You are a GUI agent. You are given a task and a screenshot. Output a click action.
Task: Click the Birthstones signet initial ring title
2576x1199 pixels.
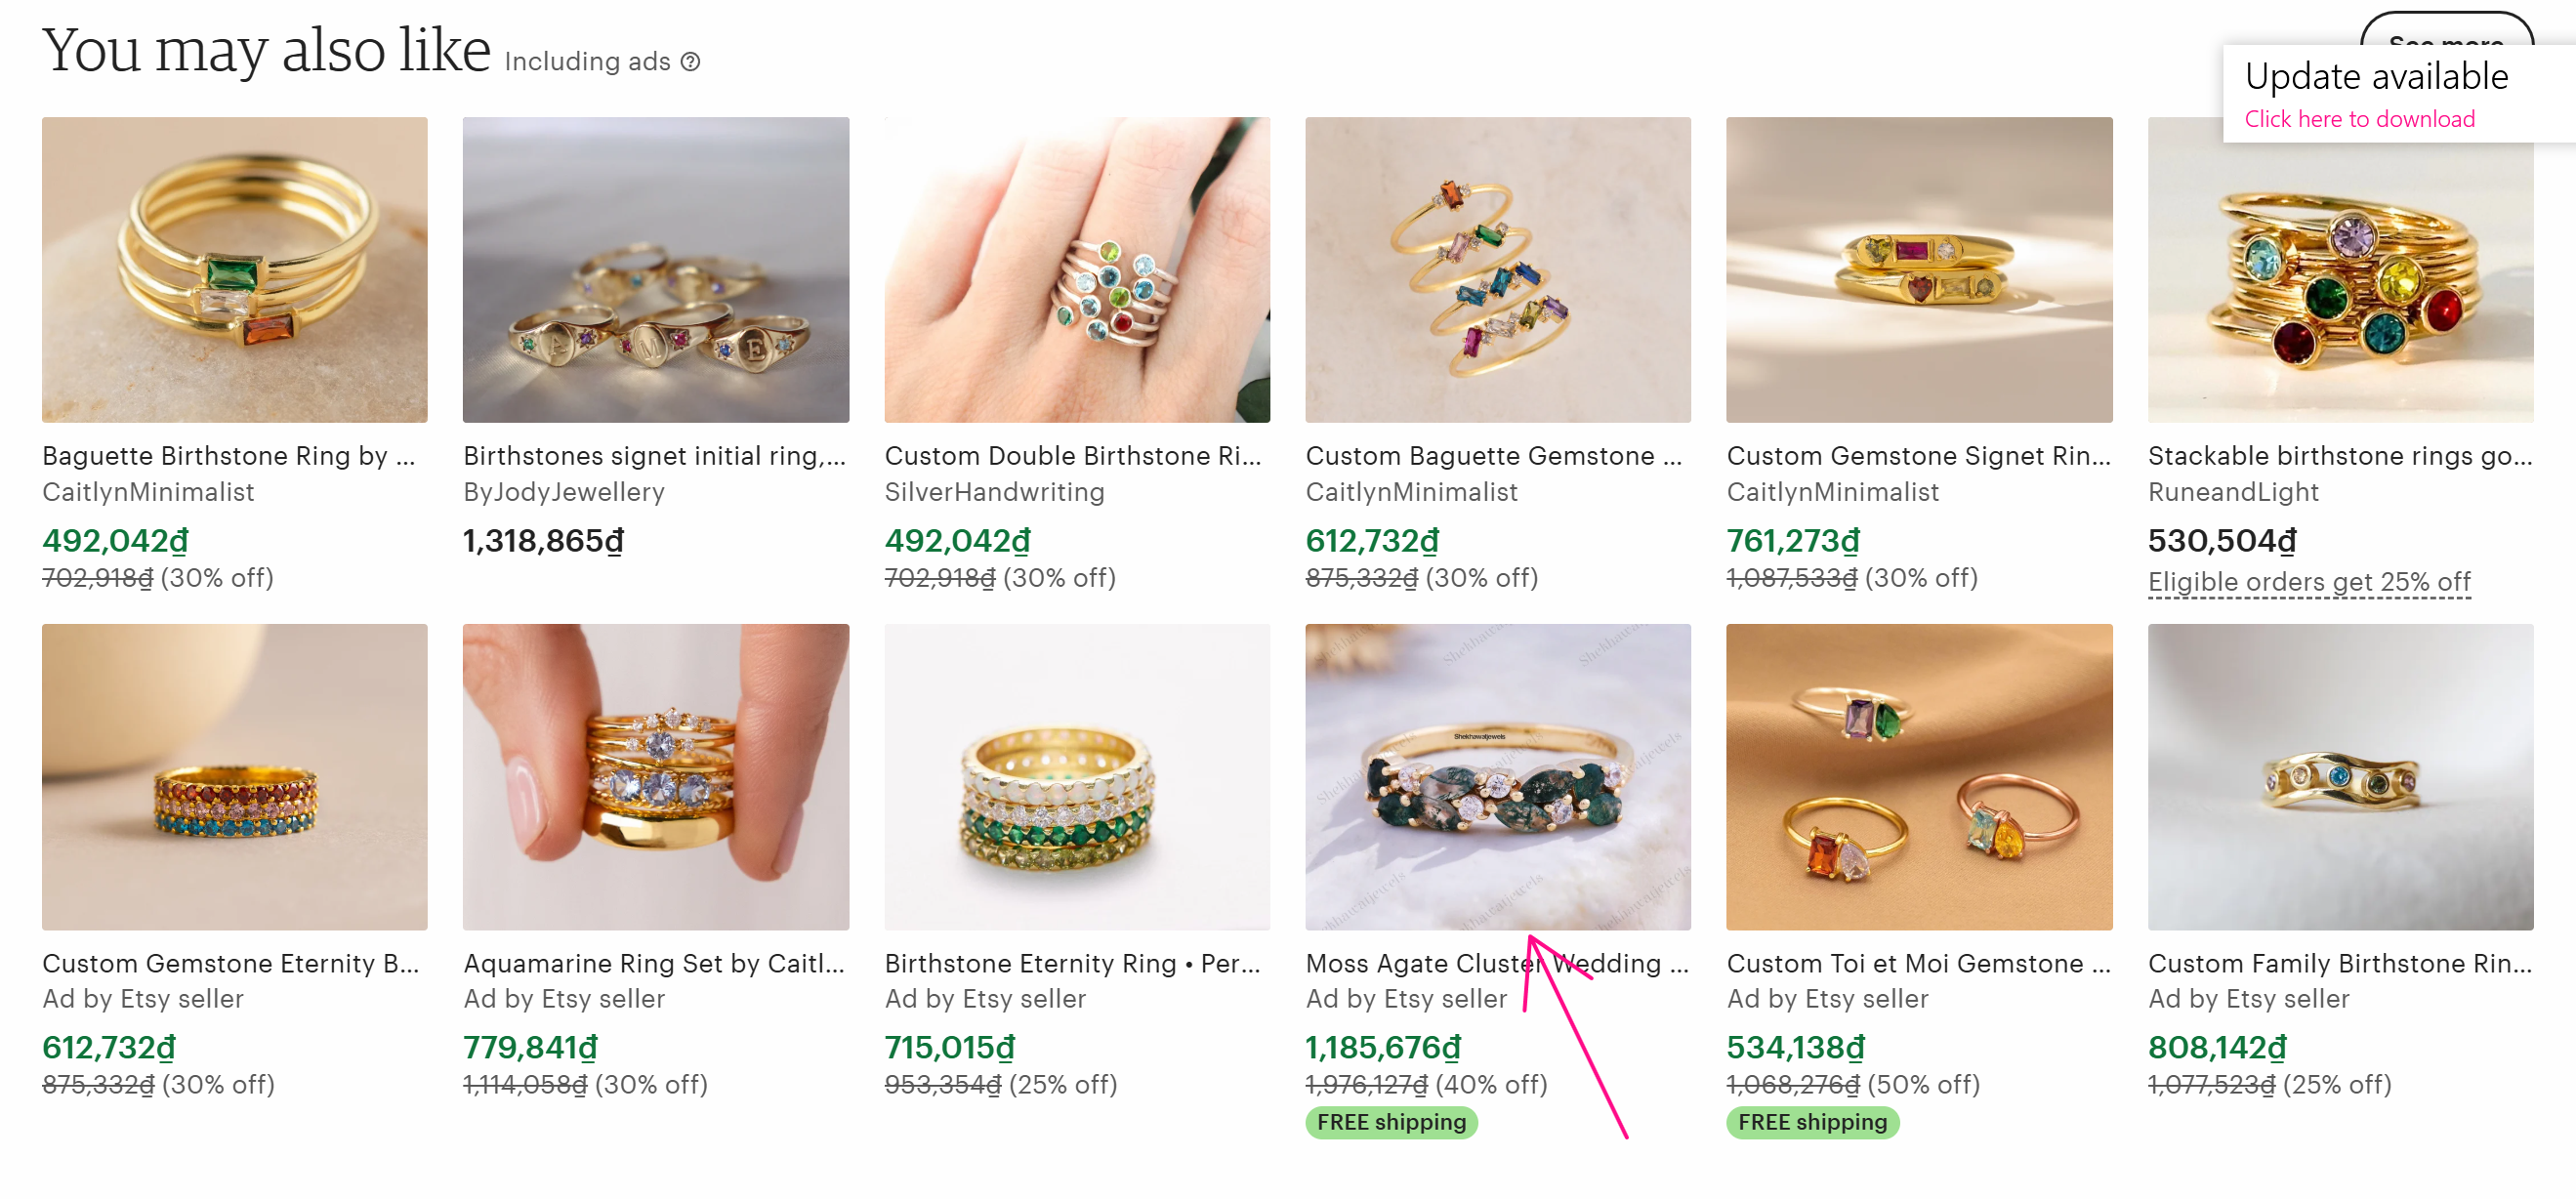[654, 455]
